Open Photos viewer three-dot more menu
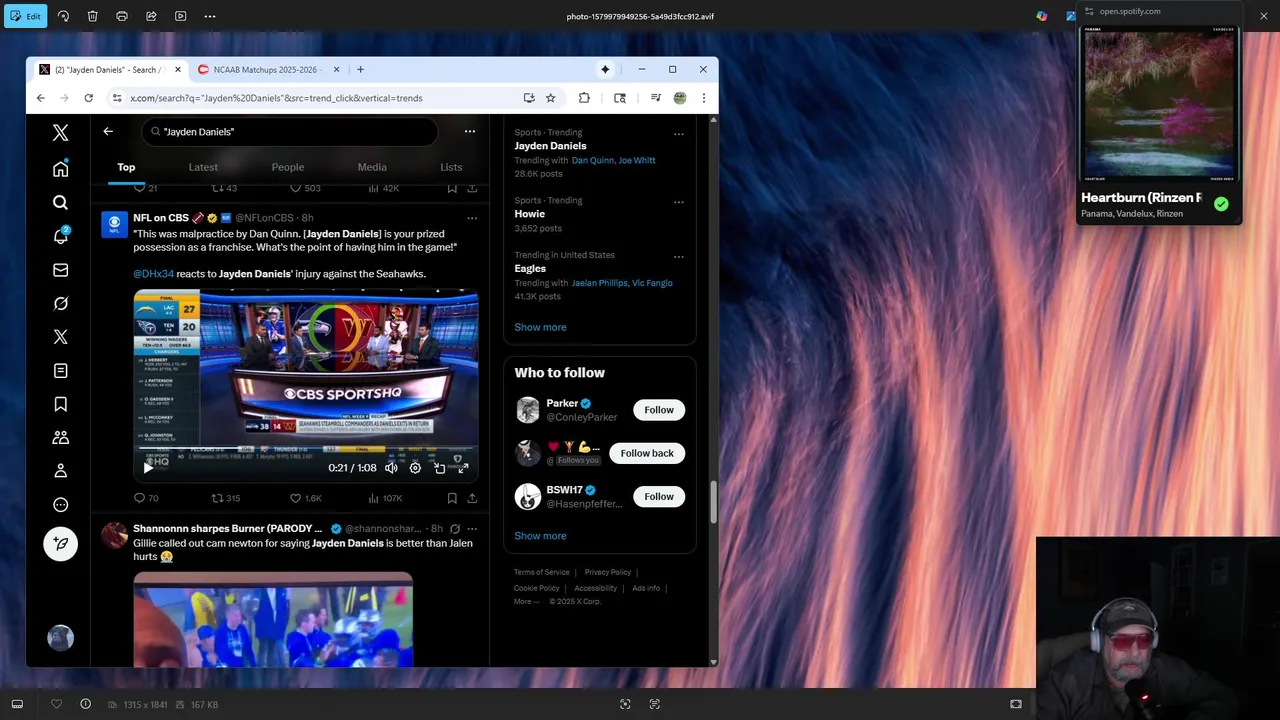 tap(210, 16)
